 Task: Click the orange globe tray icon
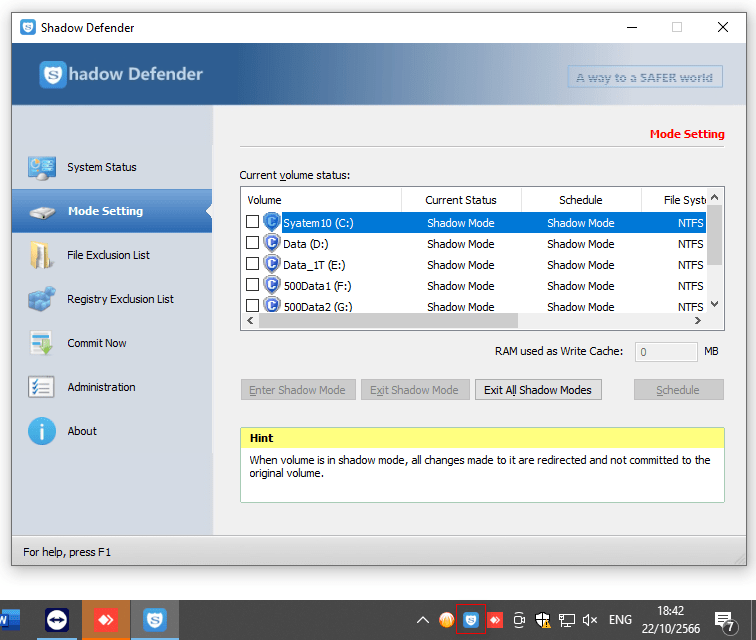point(446,620)
